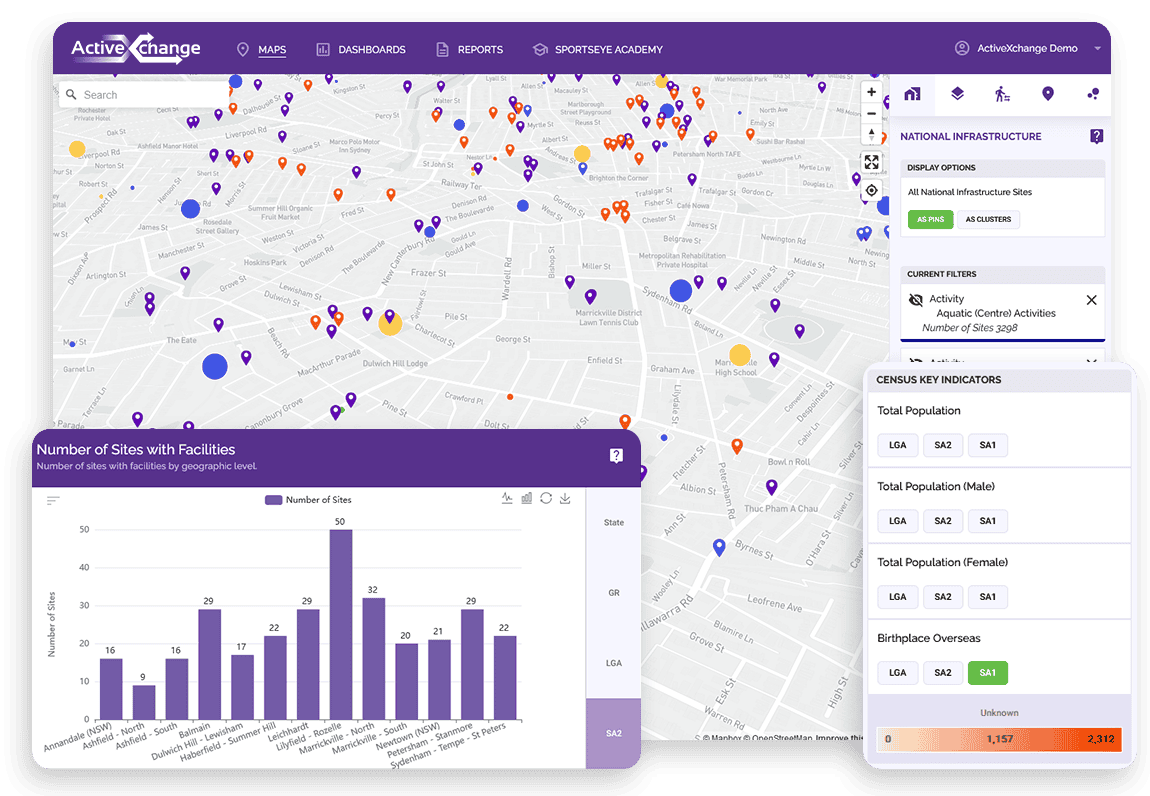Screen dimensions: 1150x796
Task: Open the chart menu hamburger icon
Action: tap(53, 500)
